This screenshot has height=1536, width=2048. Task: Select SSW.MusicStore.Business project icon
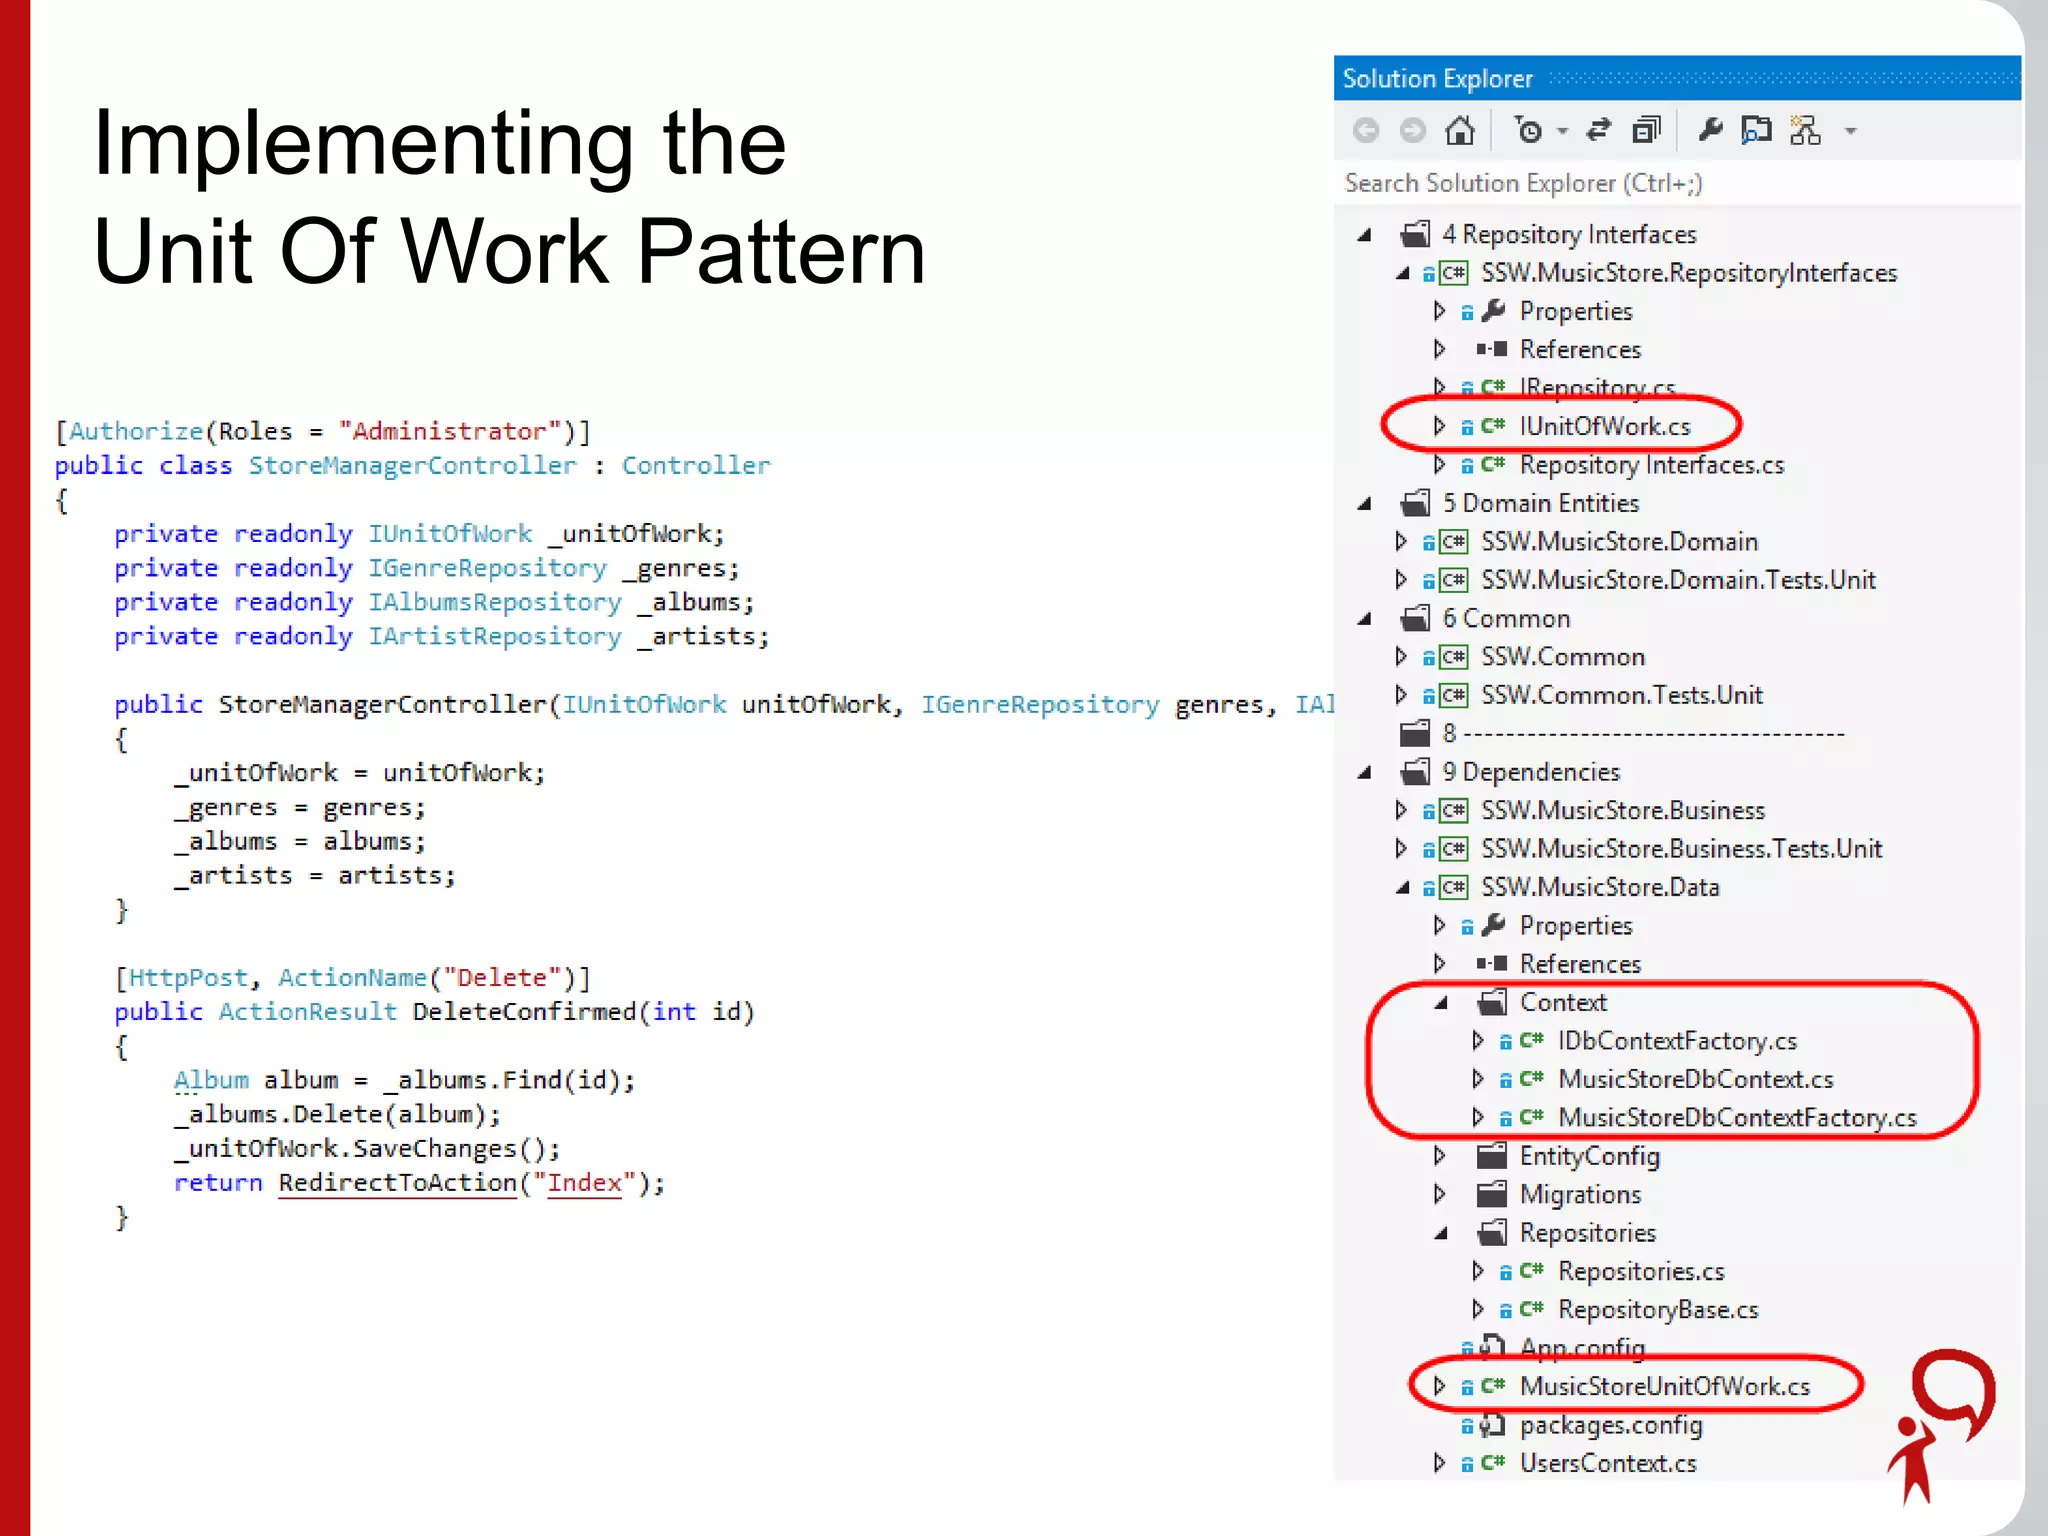tap(1453, 810)
